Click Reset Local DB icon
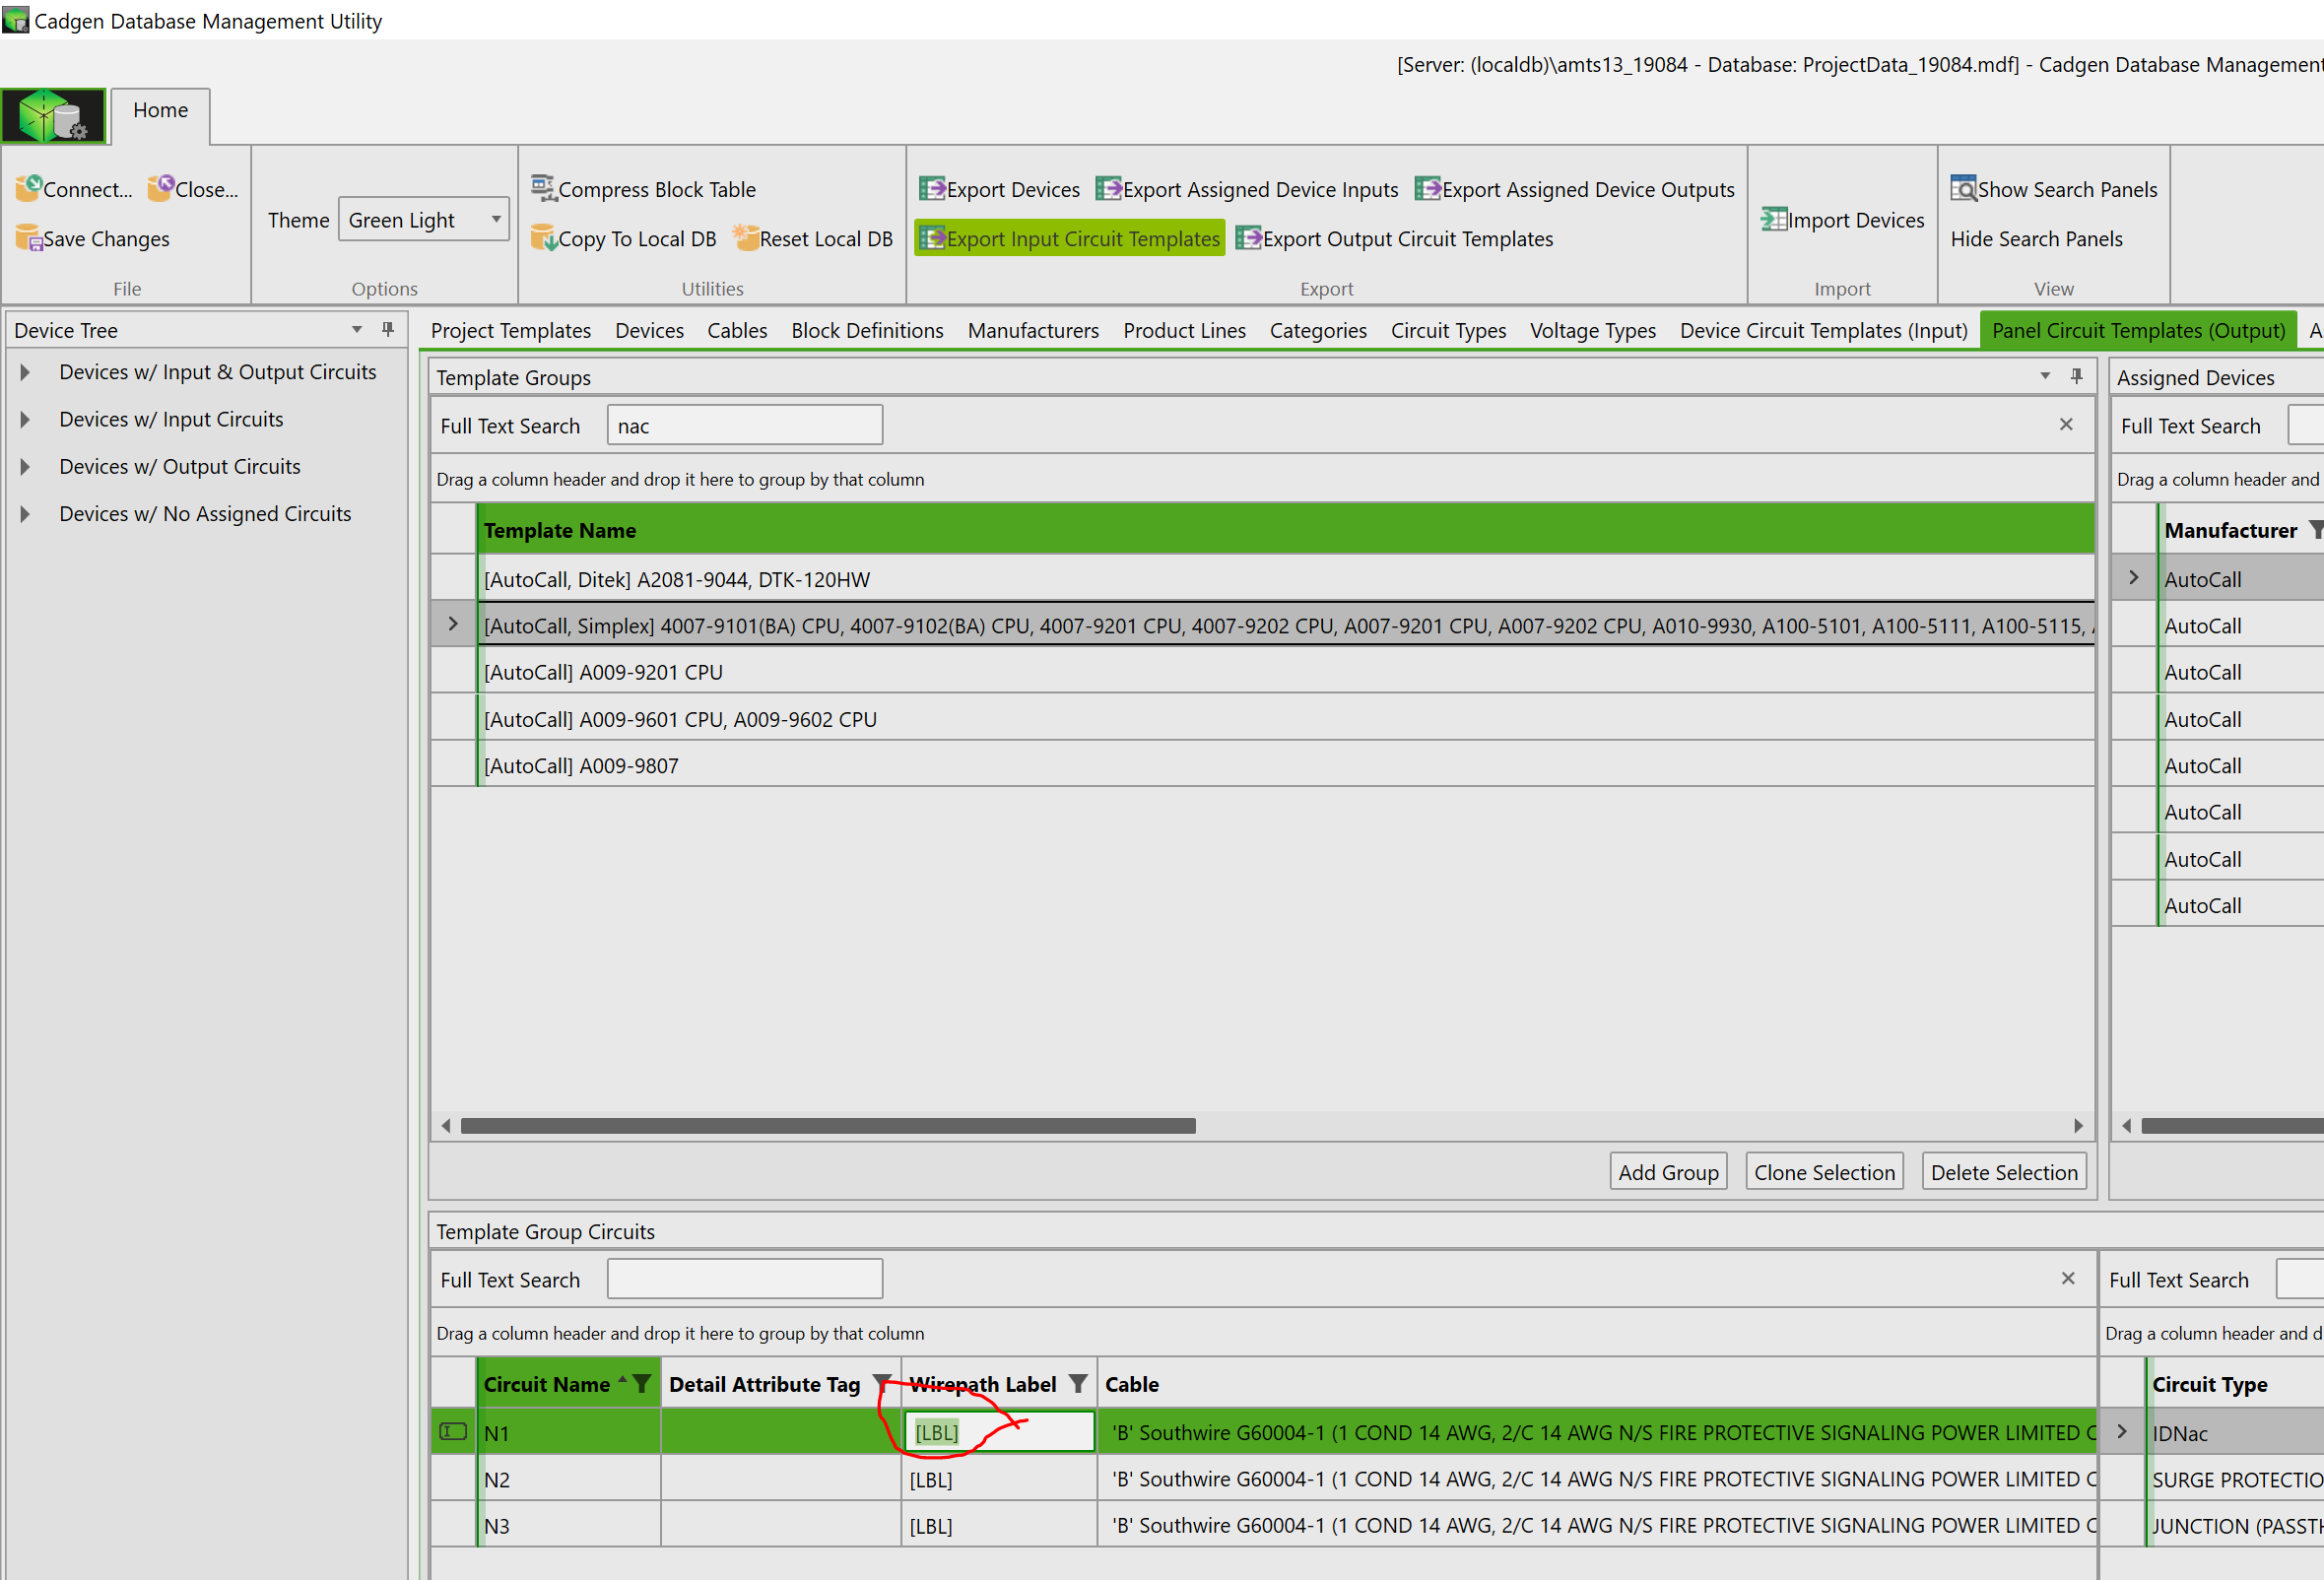 tap(745, 238)
